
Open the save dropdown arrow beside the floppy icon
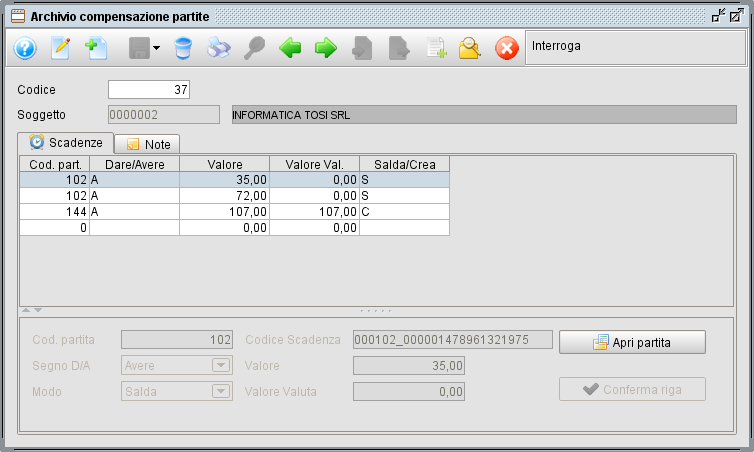156,48
